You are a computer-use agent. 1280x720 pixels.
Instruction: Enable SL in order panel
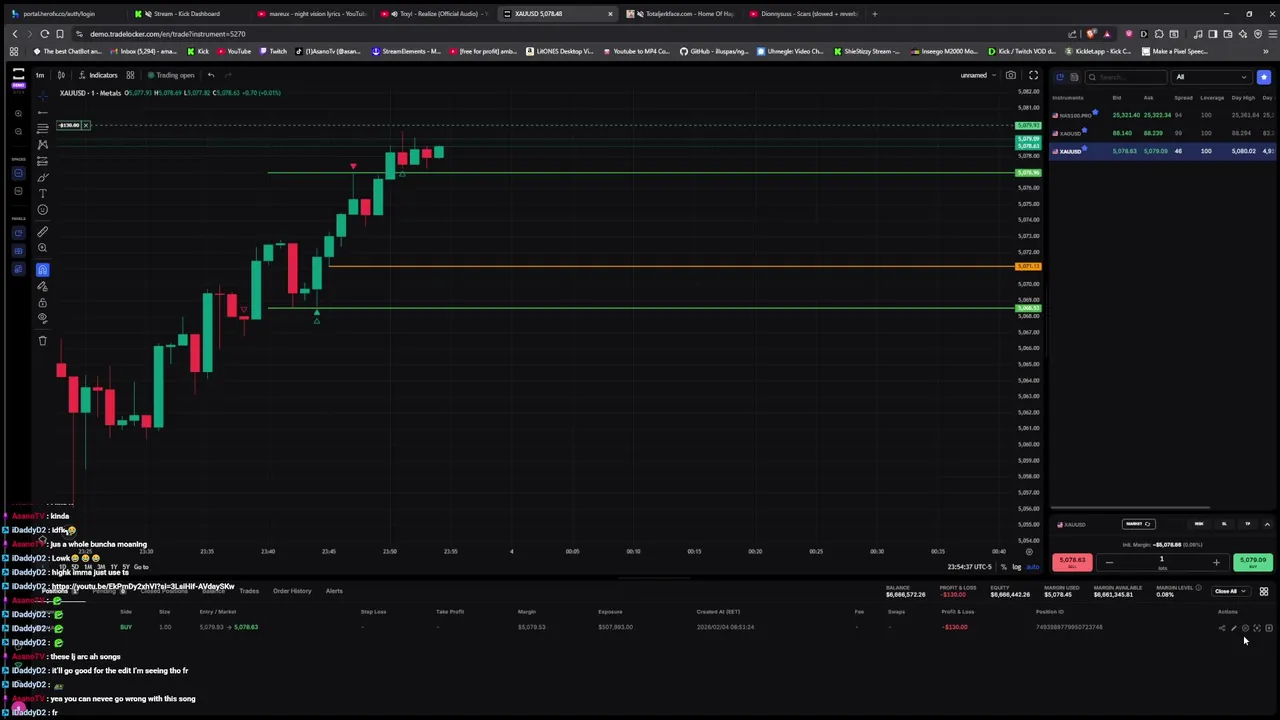[x=1223, y=524]
